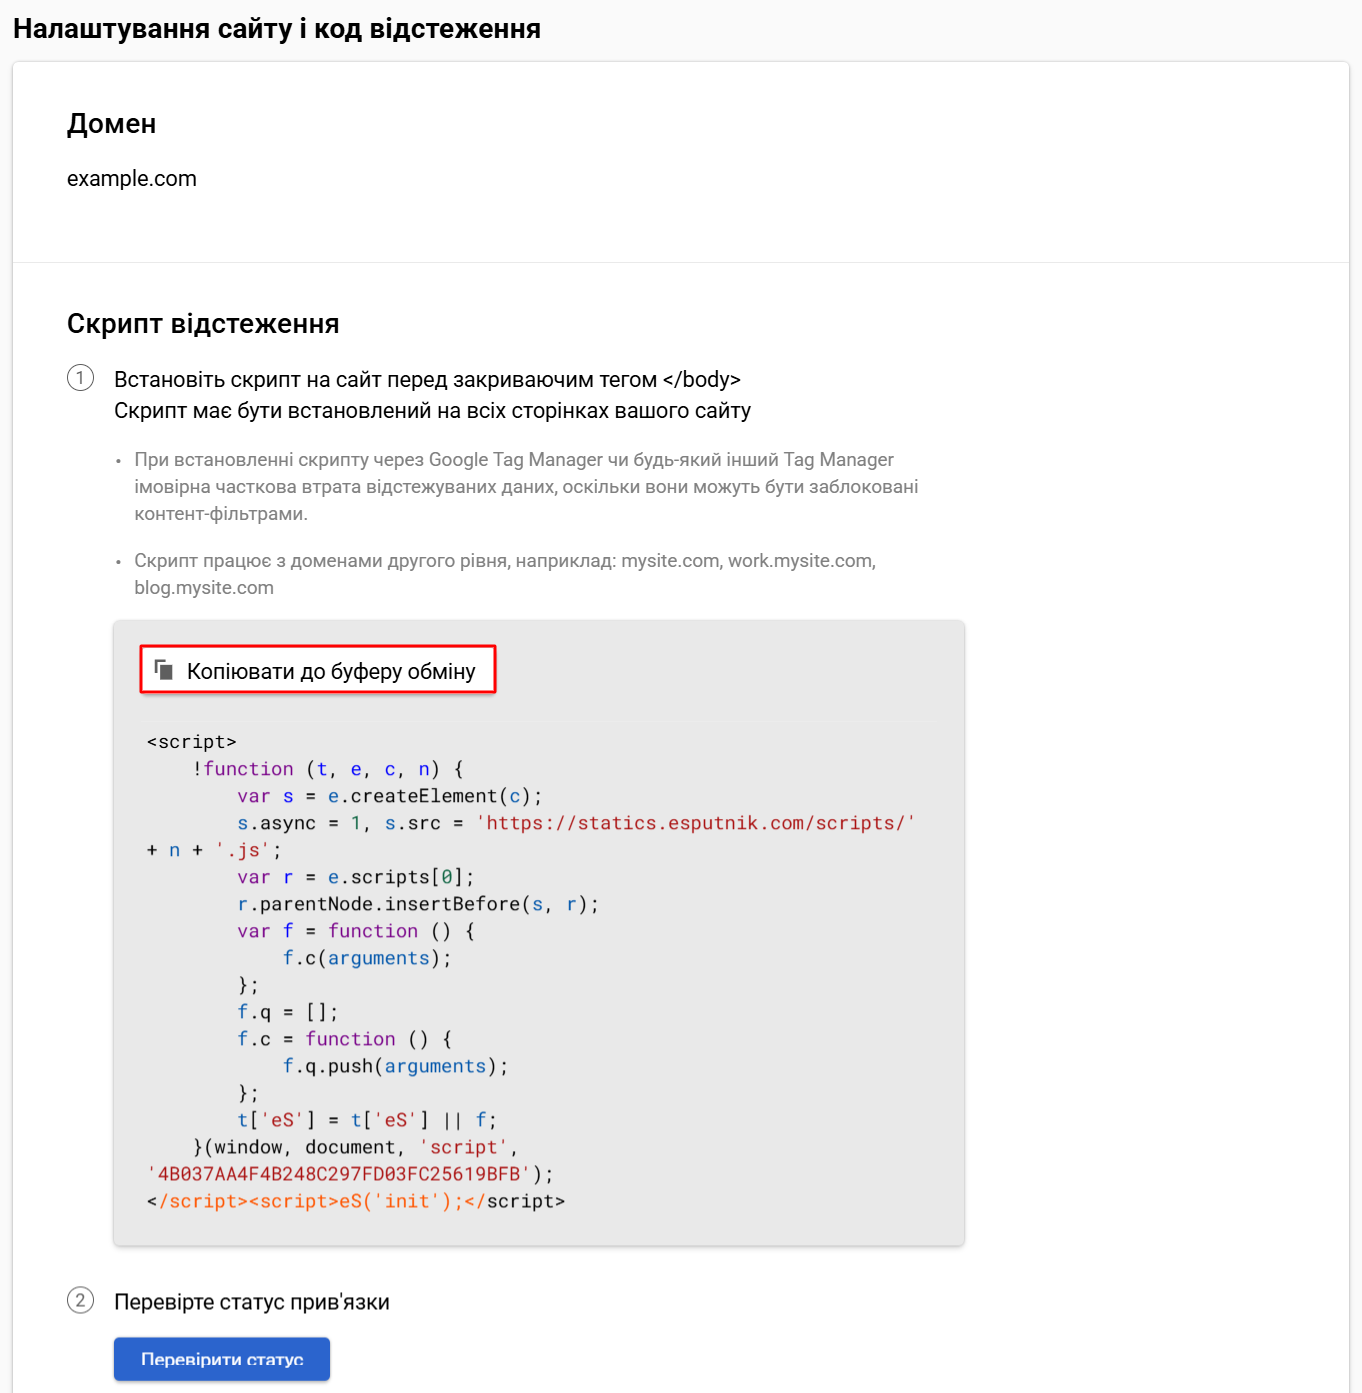Click the eS('init') closing script line
Screen dimensions: 1362x1393
[356, 1201]
